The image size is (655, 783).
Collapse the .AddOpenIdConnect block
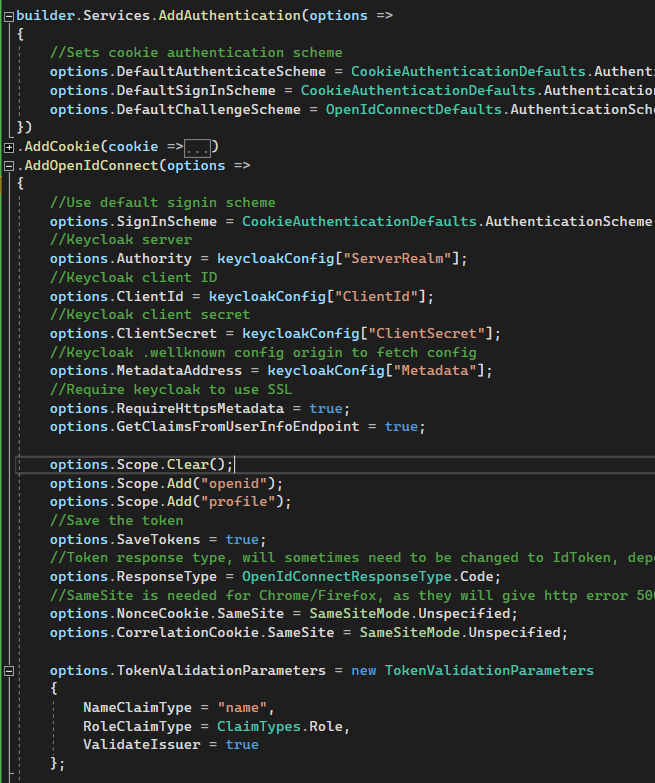pos(9,166)
